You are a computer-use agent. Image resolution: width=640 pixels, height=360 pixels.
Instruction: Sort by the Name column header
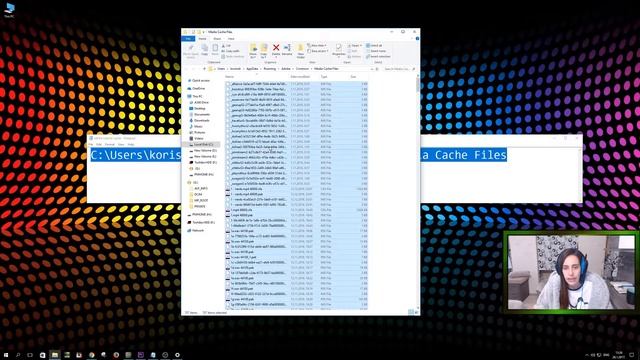[229, 77]
